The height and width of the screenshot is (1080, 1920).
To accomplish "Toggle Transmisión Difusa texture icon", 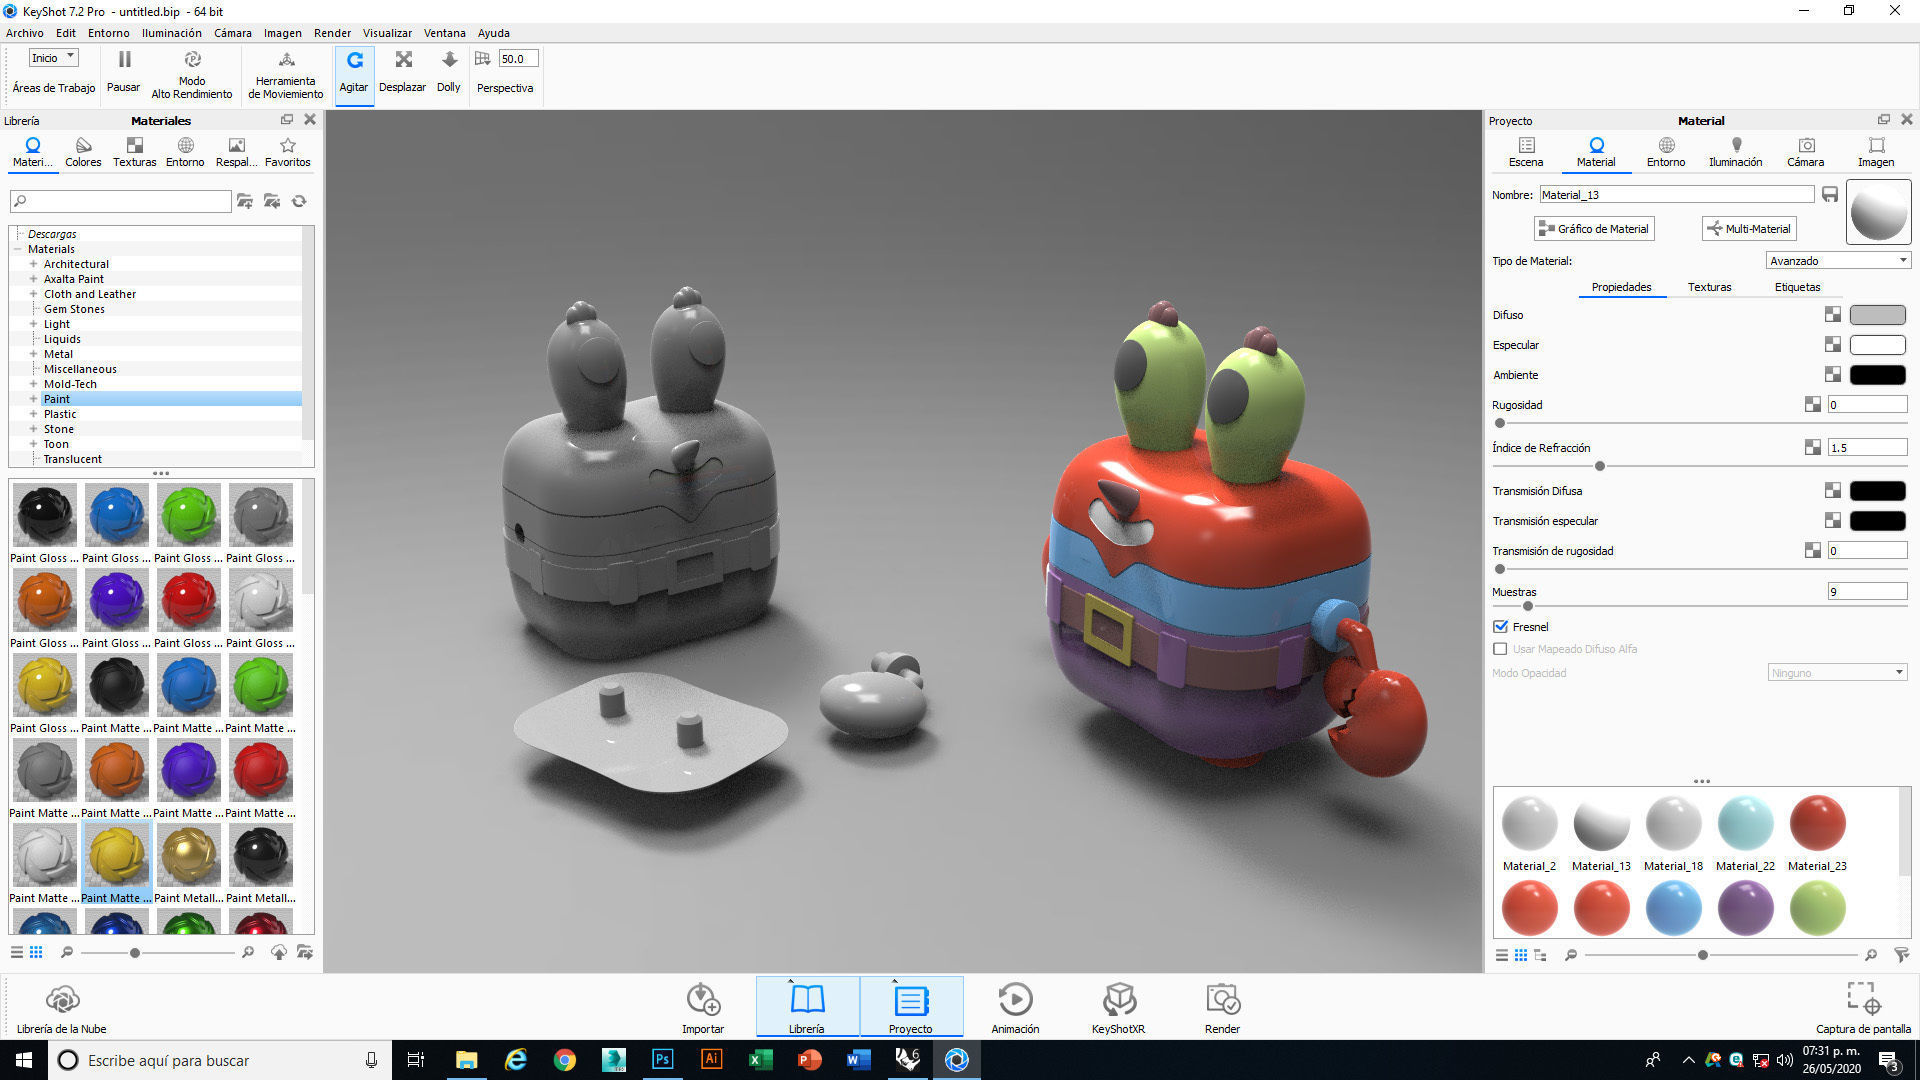I will 1833,491.
